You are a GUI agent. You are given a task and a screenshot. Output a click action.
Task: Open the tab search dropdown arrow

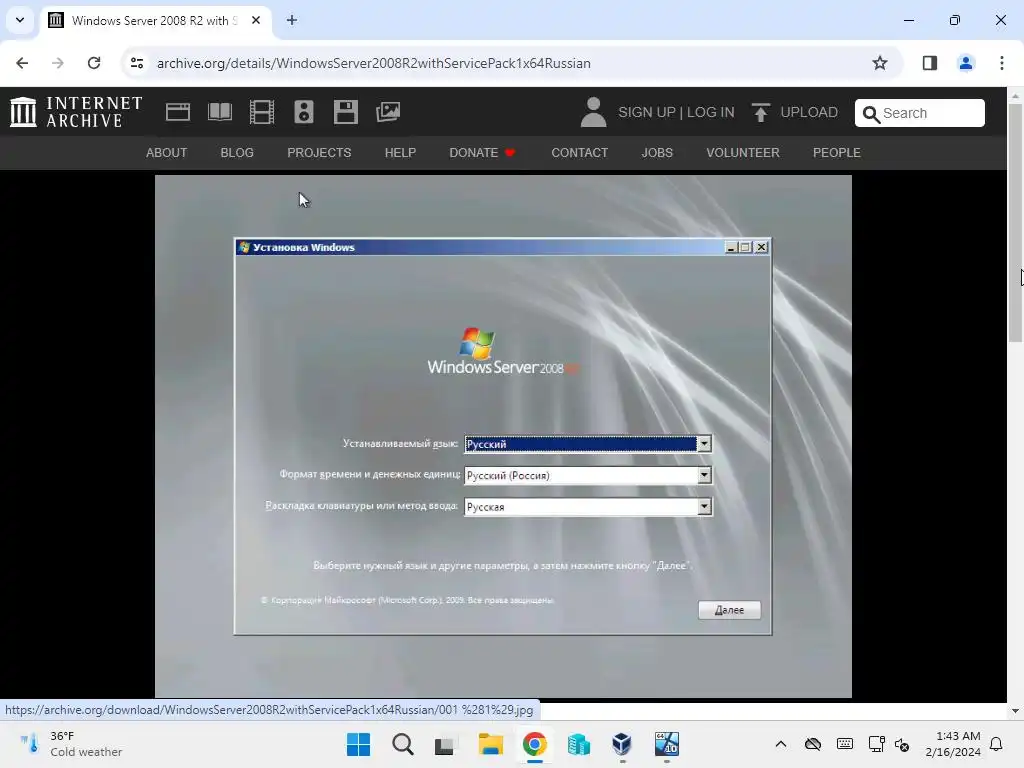[20, 20]
